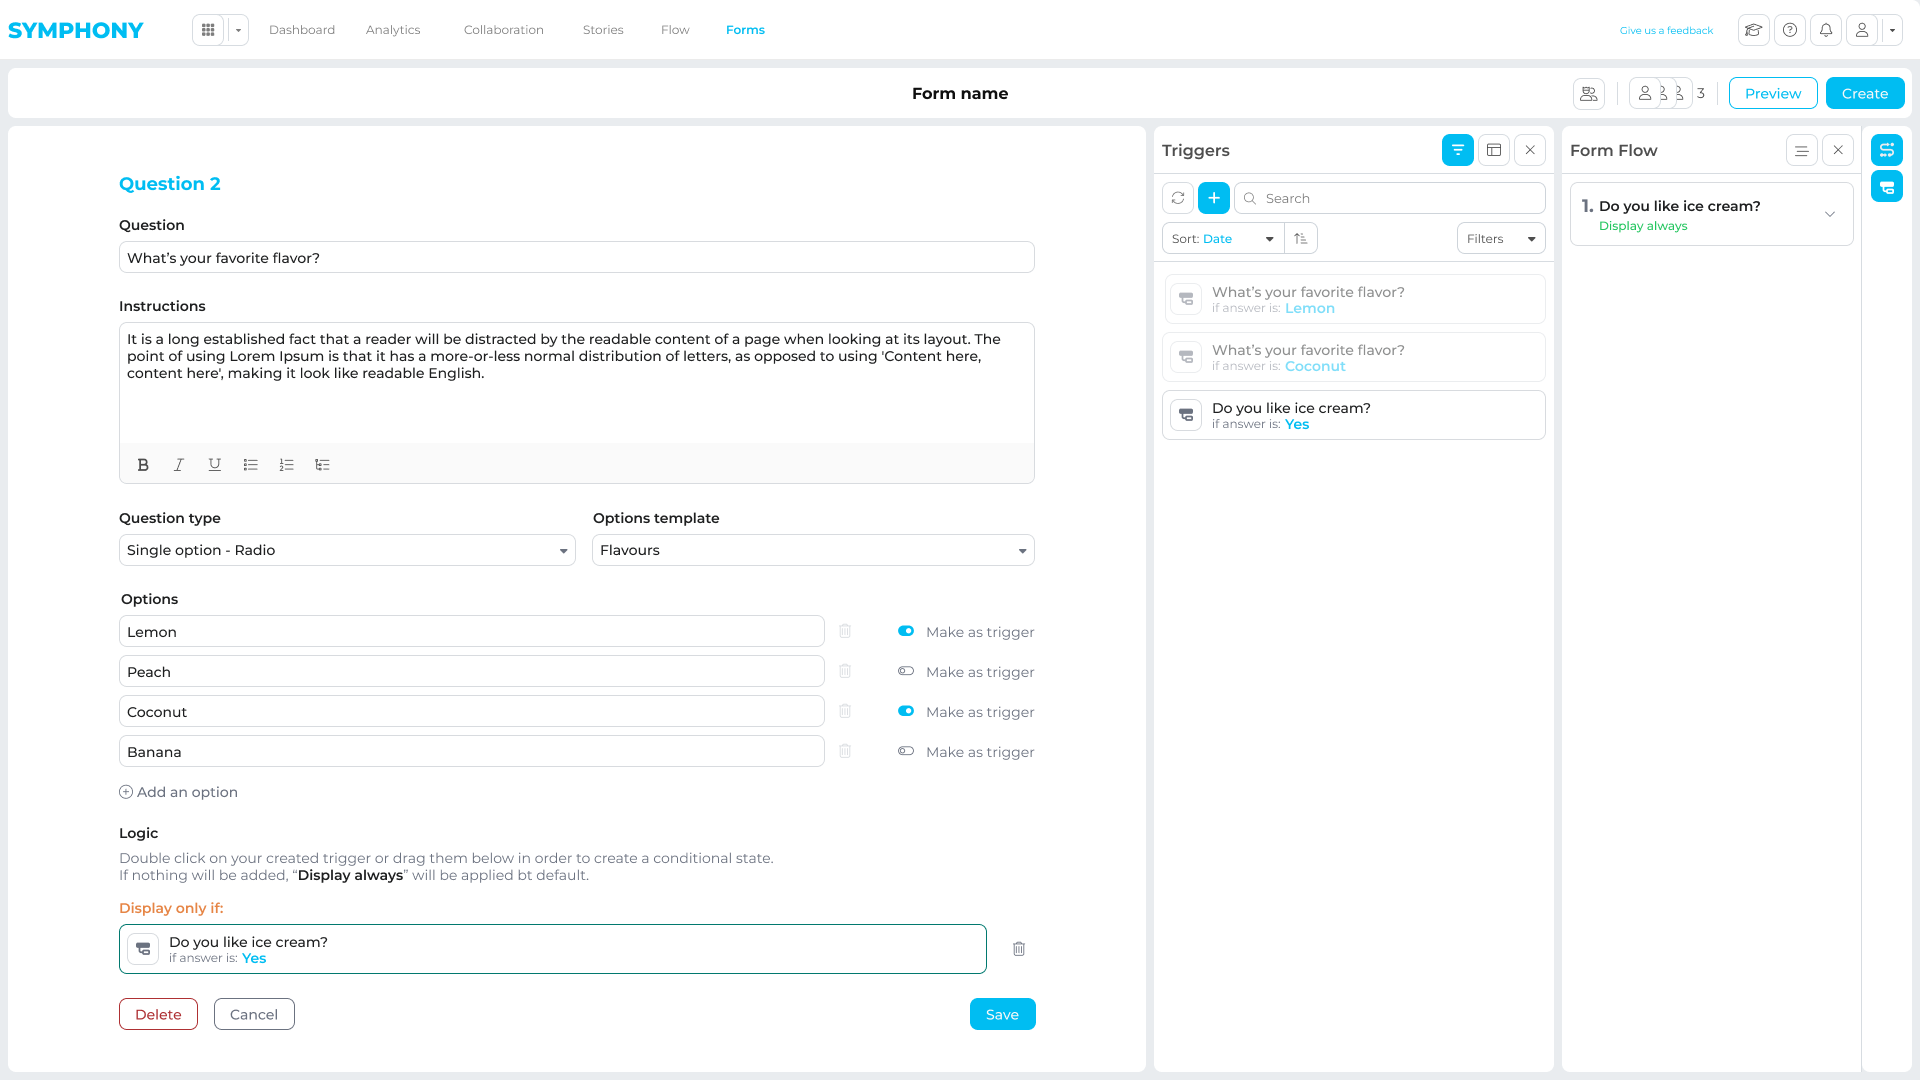The width and height of the screenshot is (1920, 1080).
Task: Insert a numbered list in instructions
Action: coord(286,465)
